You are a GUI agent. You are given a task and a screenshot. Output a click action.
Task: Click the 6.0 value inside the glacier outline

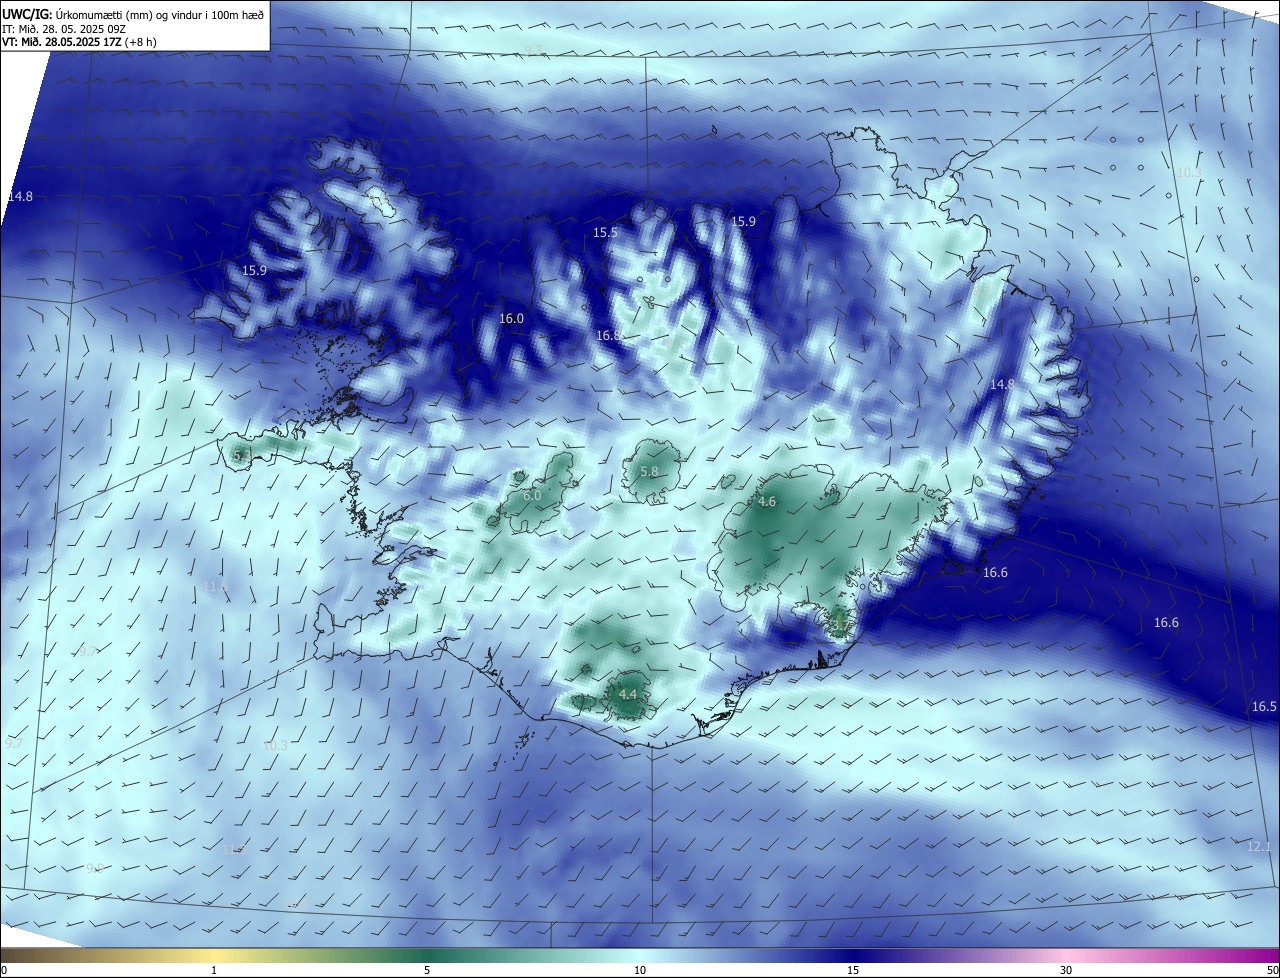tap(532, 495)
